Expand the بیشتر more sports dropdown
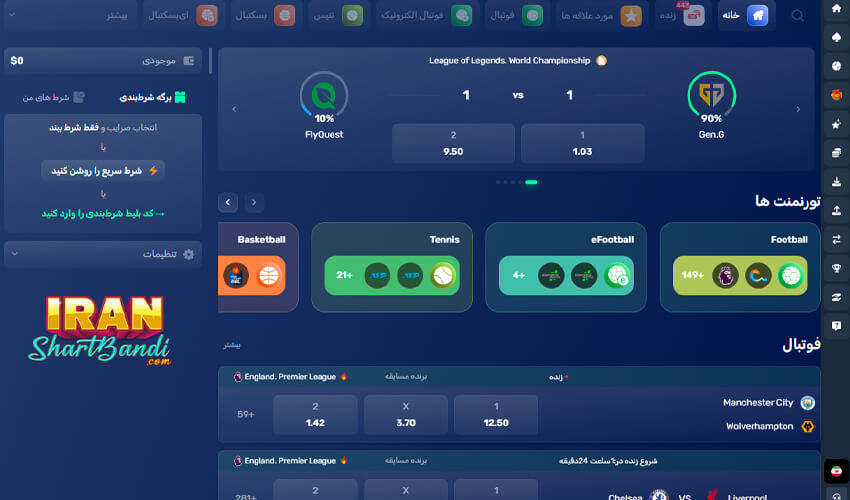Viewport: 850px width, 500px height. (x=70, y=15)
